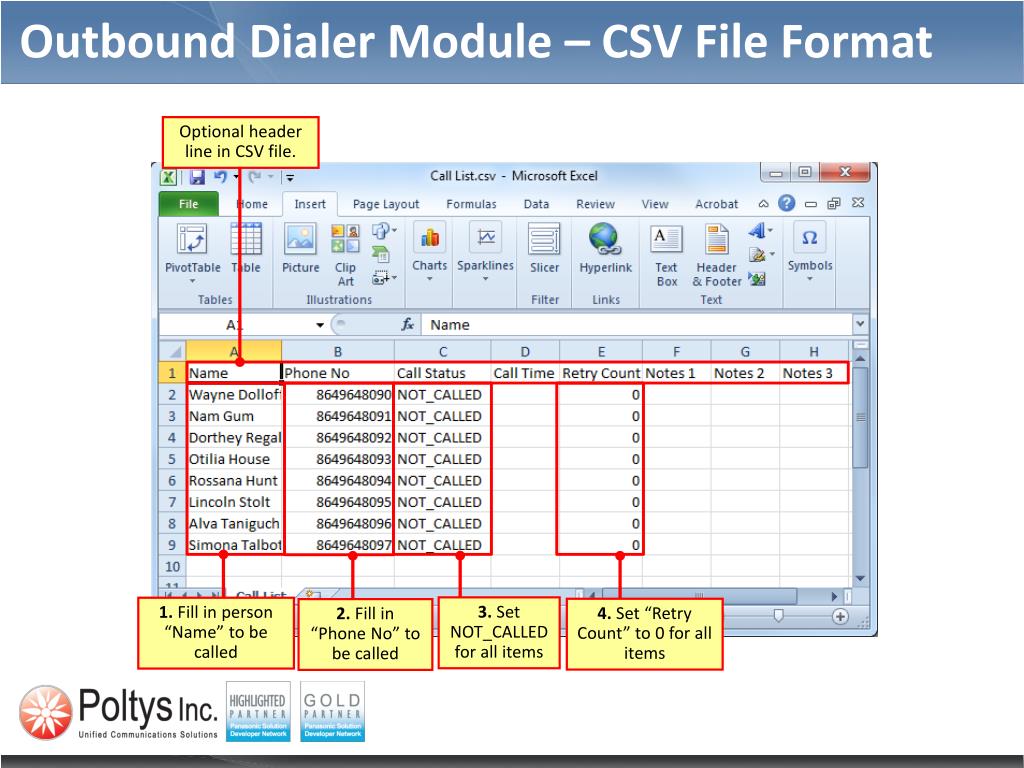The width and height of the screenshot is (1024, 768).
Task: Open the Name Box dropdown
Action: 320,325
